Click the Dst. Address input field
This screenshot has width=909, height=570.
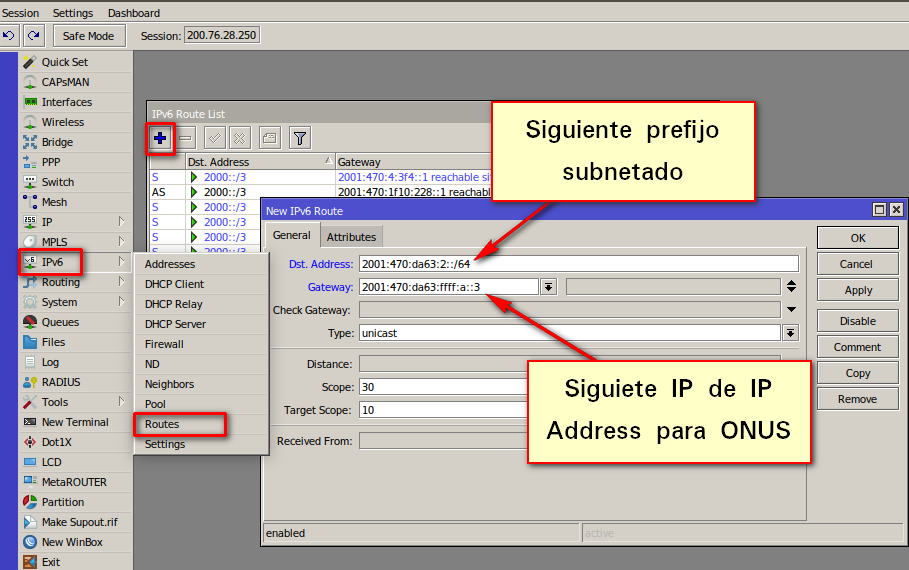(578, 264)
